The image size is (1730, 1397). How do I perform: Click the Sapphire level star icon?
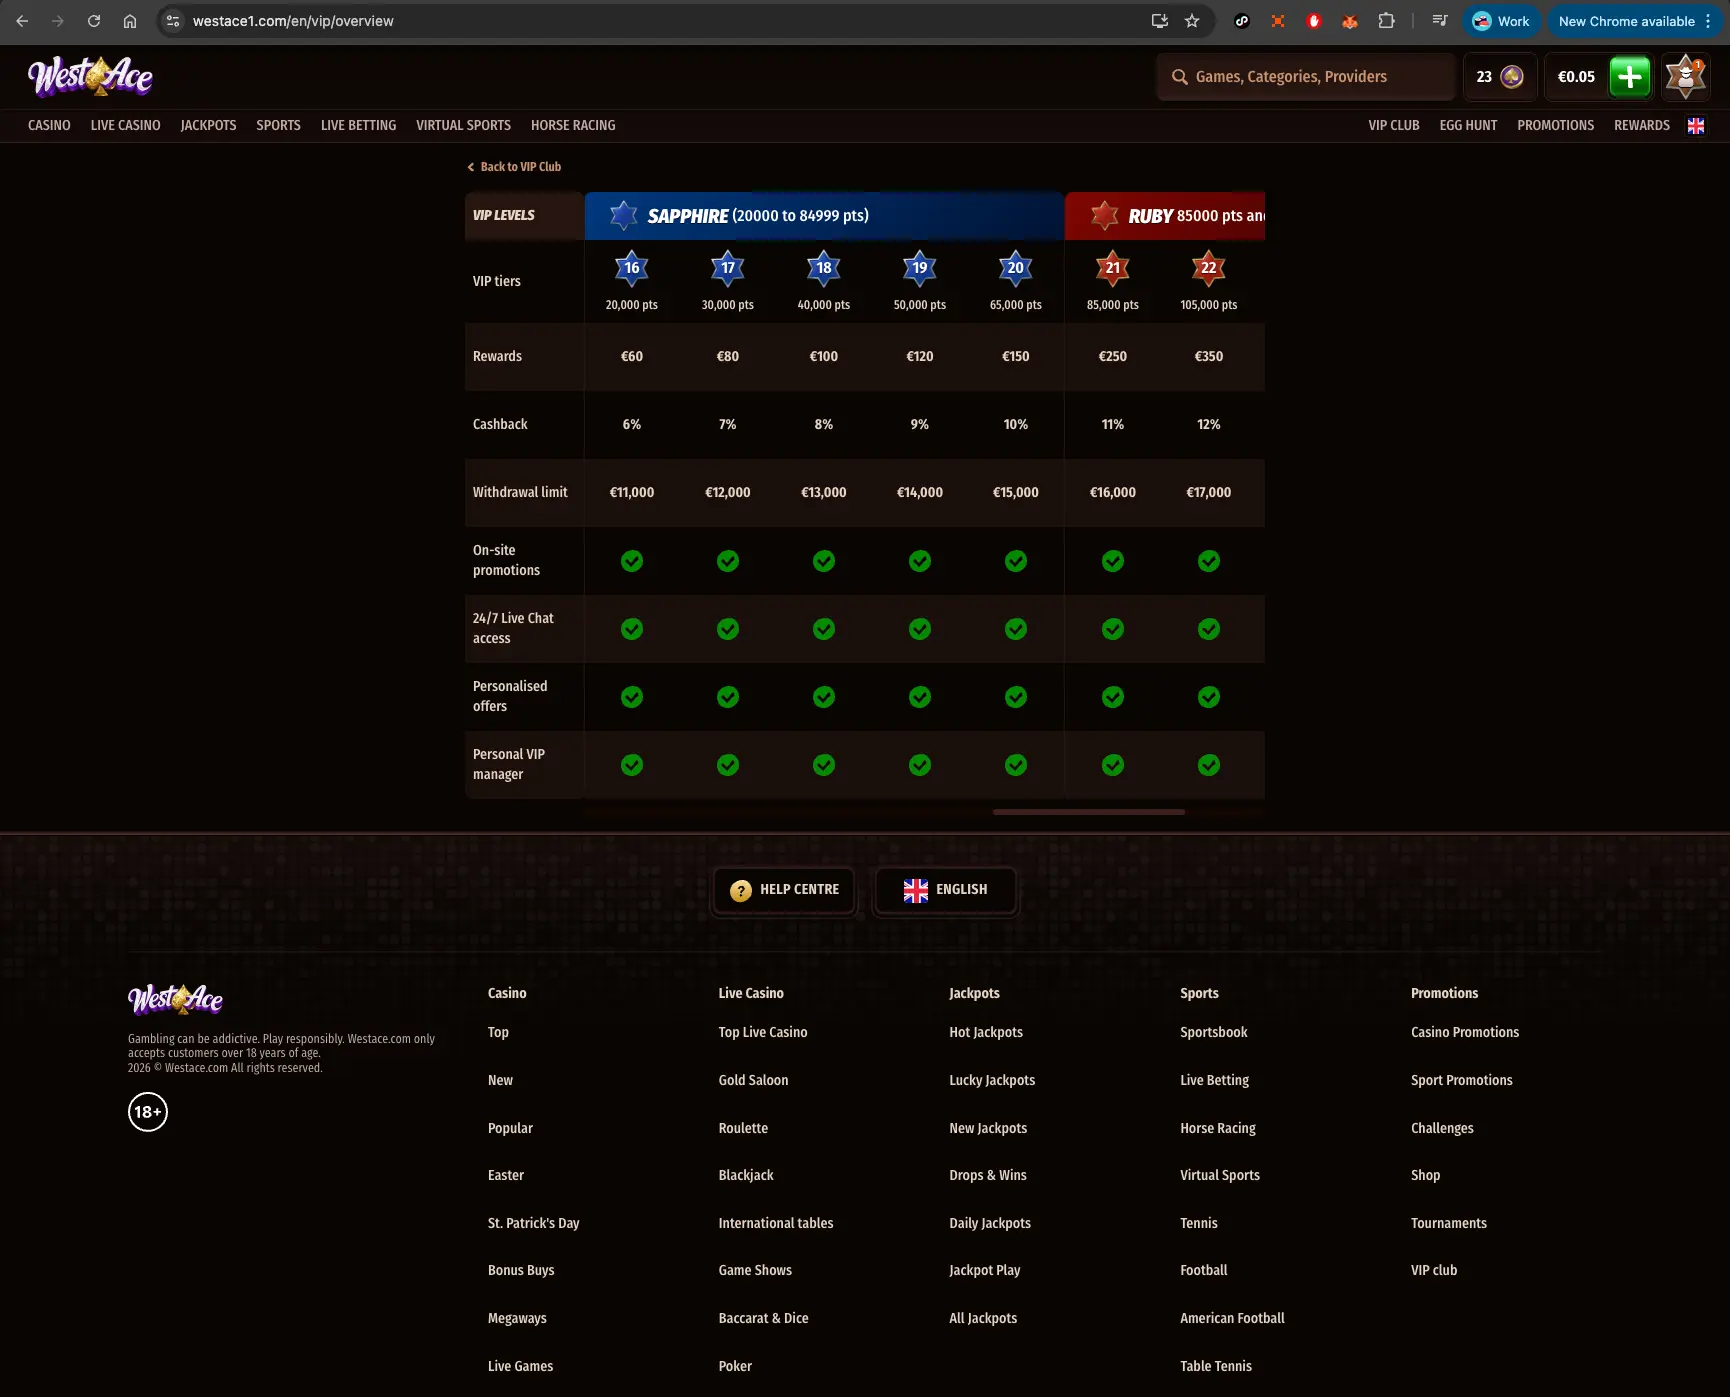[624, 215]
